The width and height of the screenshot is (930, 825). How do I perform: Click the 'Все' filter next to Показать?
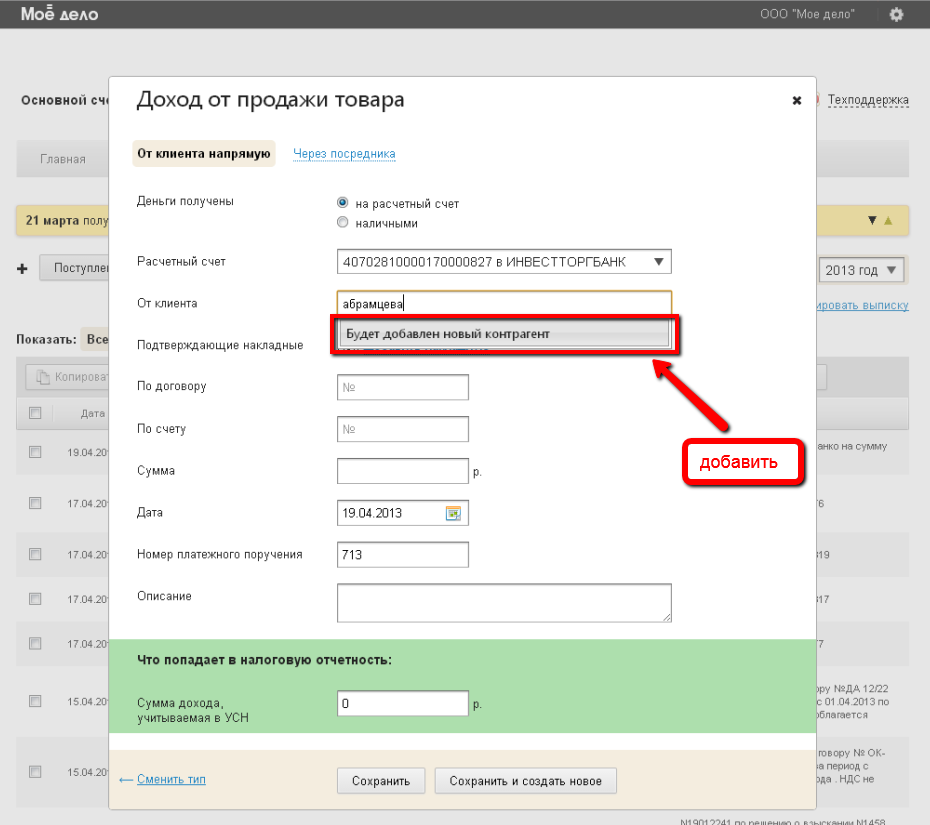click(x=97, y=339)
